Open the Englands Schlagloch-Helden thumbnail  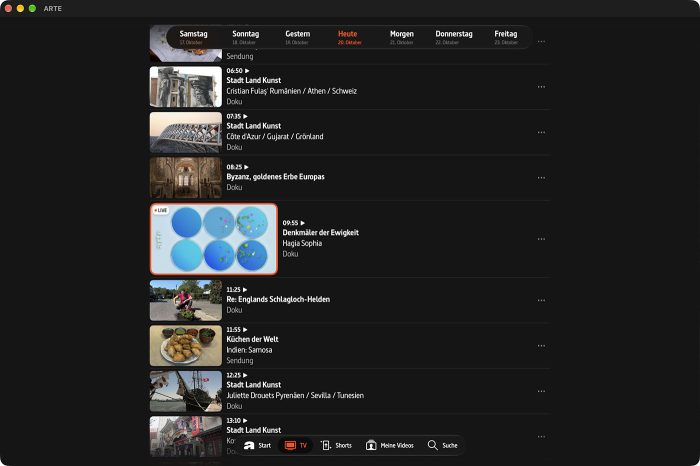point(186,300)
